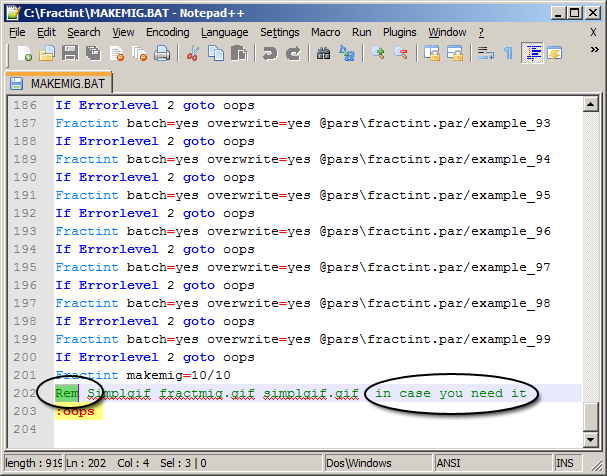607x476 pixels.
Task: Toggle indent guide toolbar icon
Action: [533, 53]
